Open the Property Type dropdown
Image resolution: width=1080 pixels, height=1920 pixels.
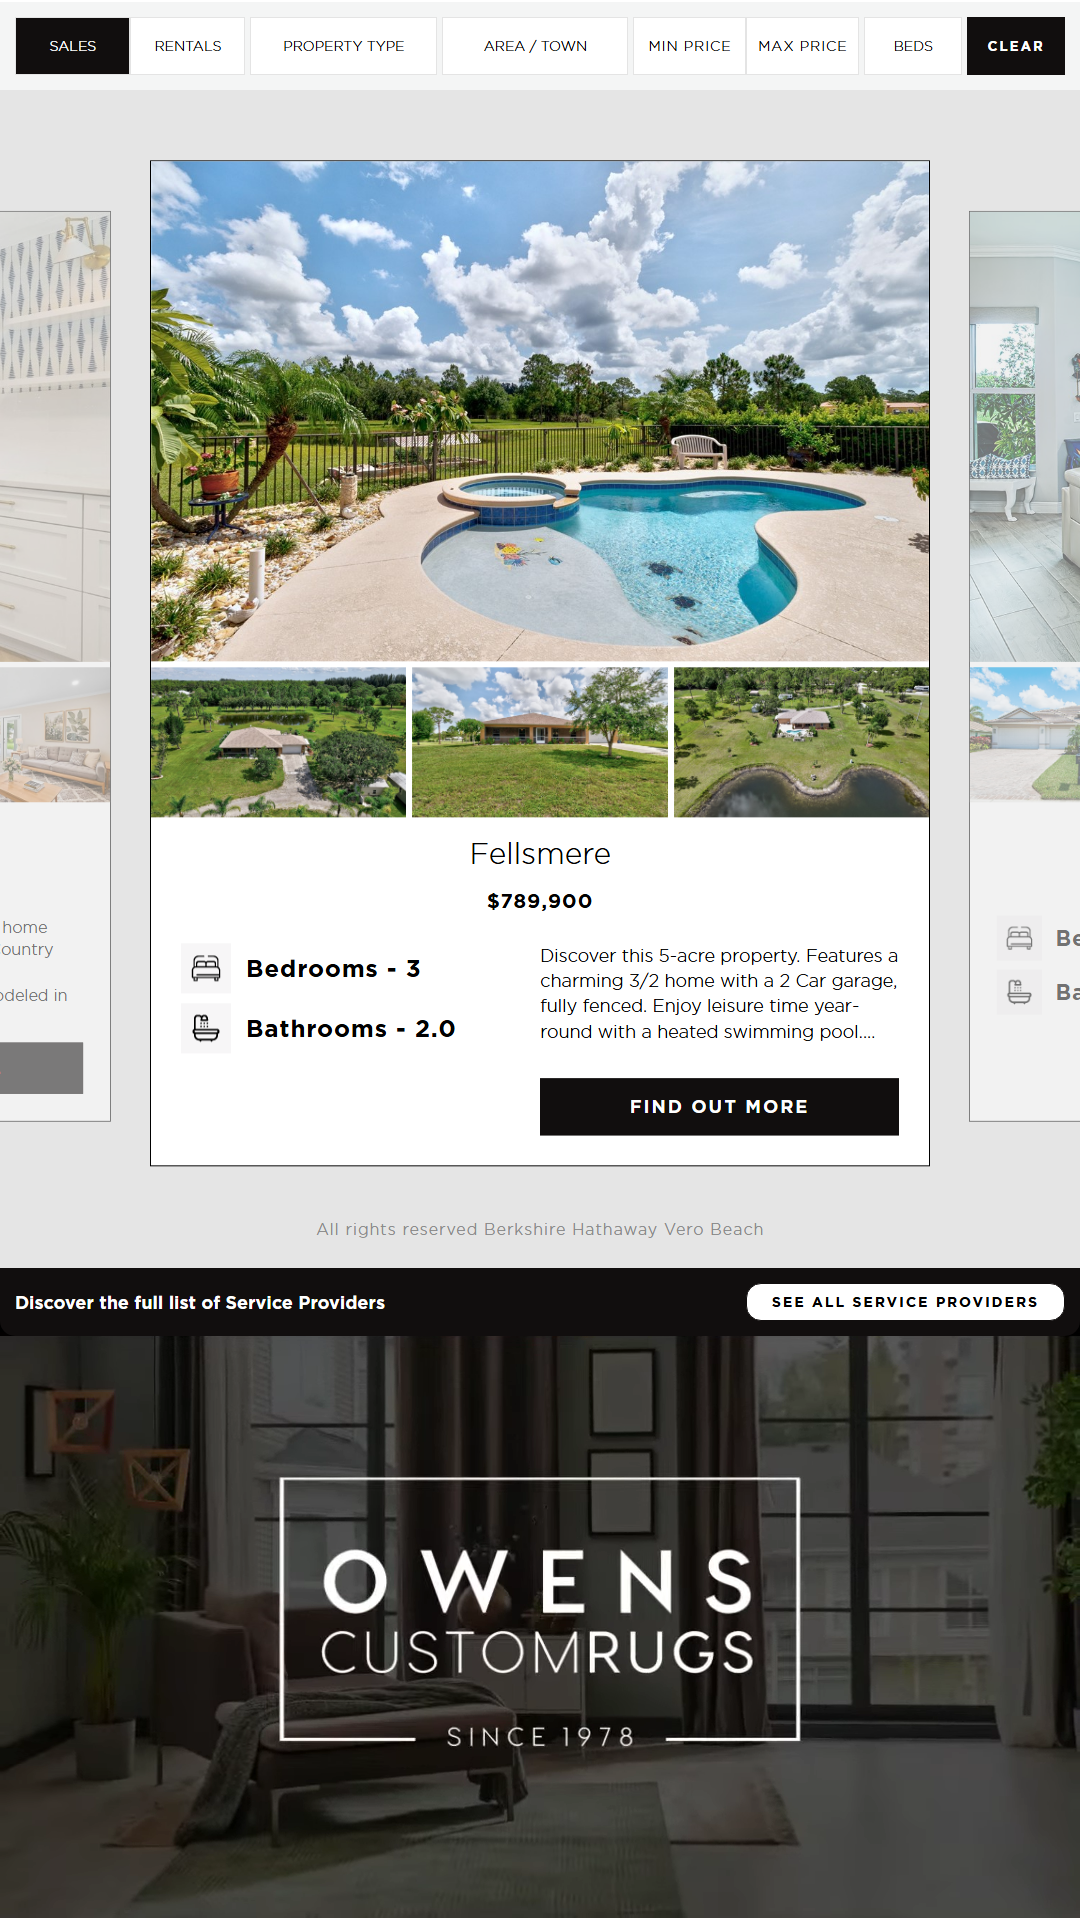coord(343,46)
